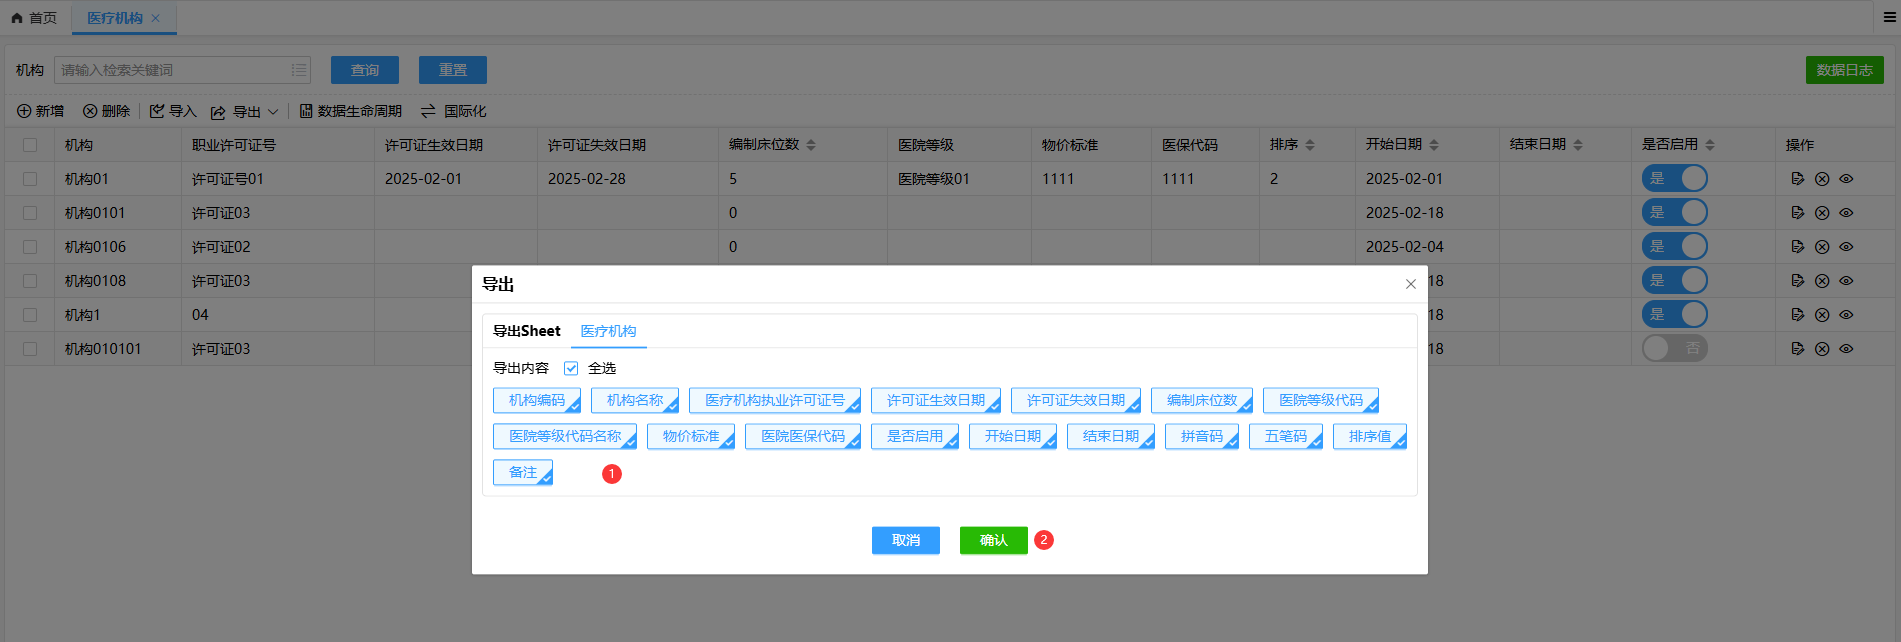Toggle 是否启用 switch for 机构01

click(1674, 179)
